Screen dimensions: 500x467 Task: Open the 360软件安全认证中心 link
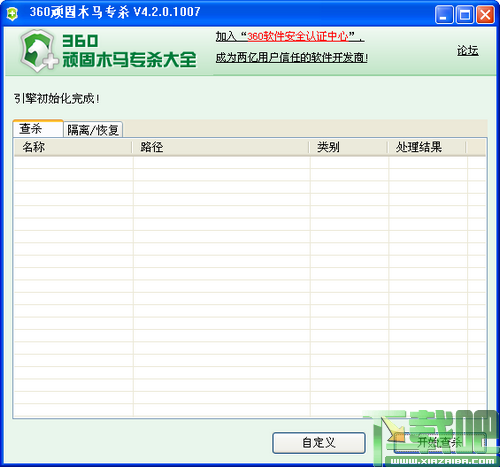click(x=298, y=36)
